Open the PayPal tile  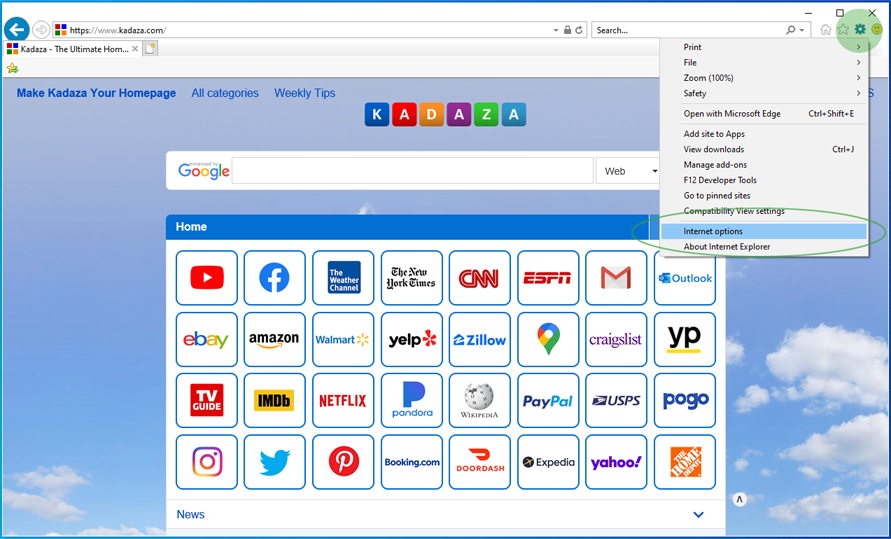[548, 400]
